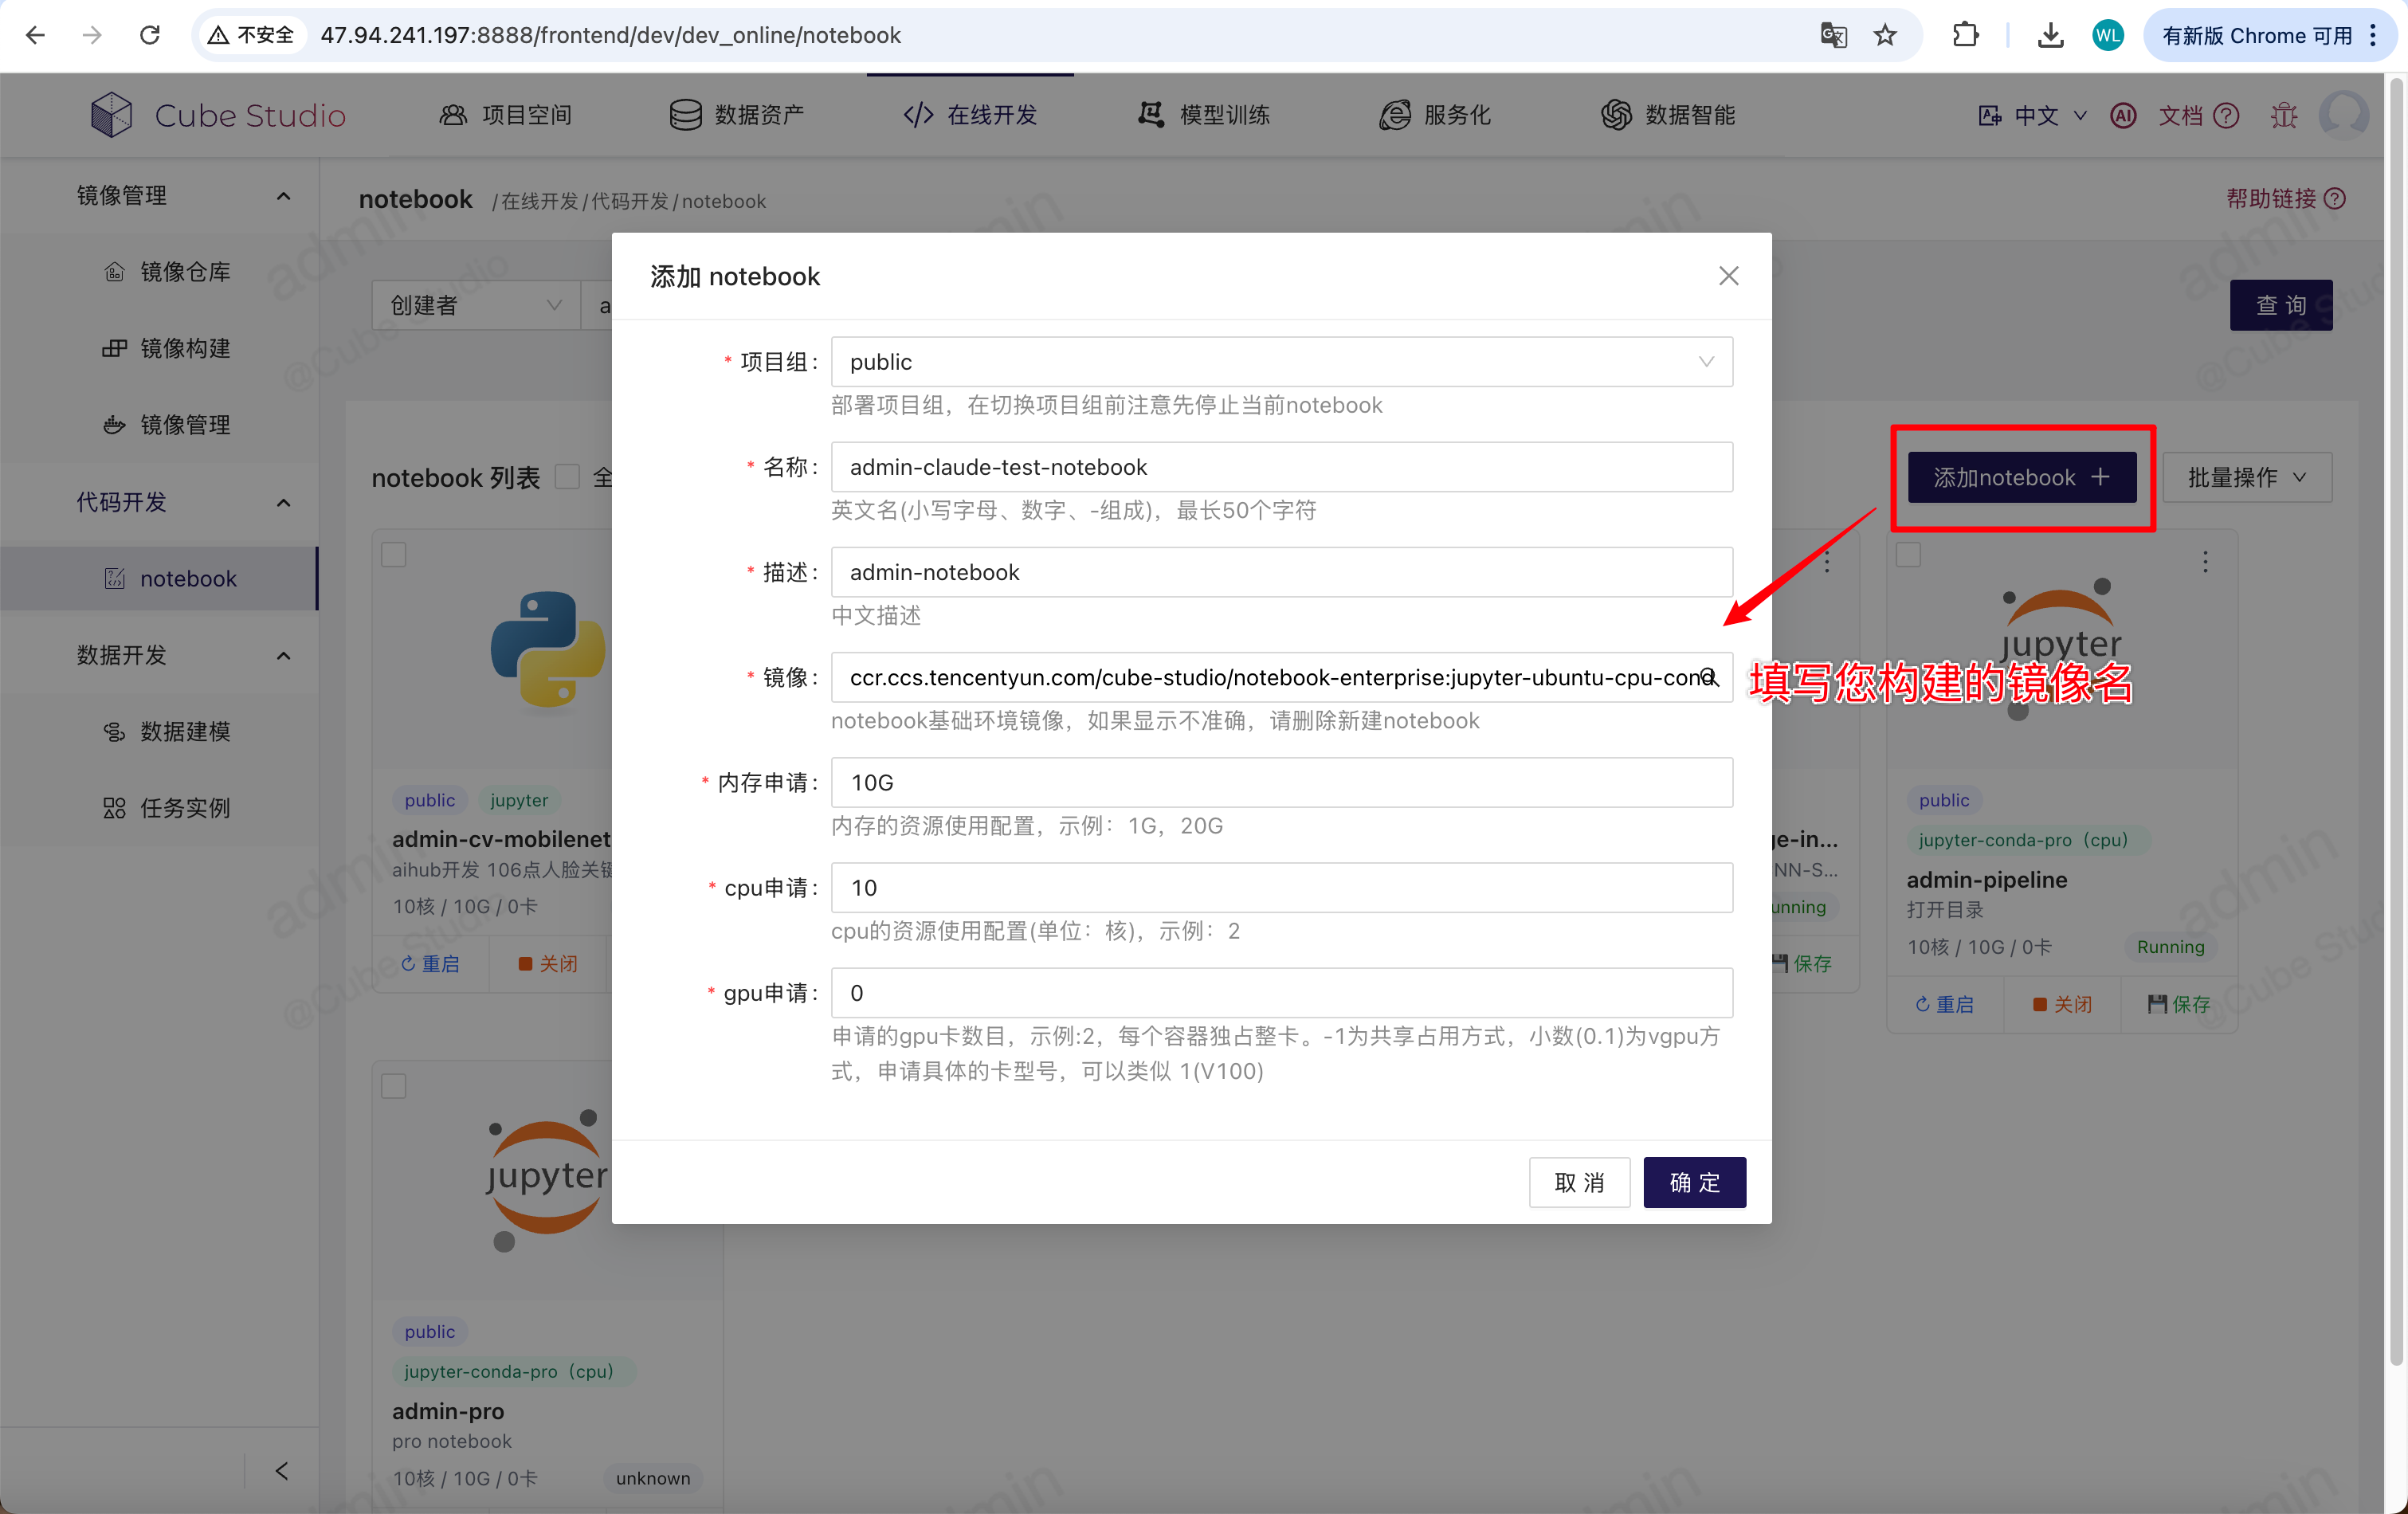Open the Google Translate icon in the address bar
This screenshot has width=2408, height=1514.
1833,36
